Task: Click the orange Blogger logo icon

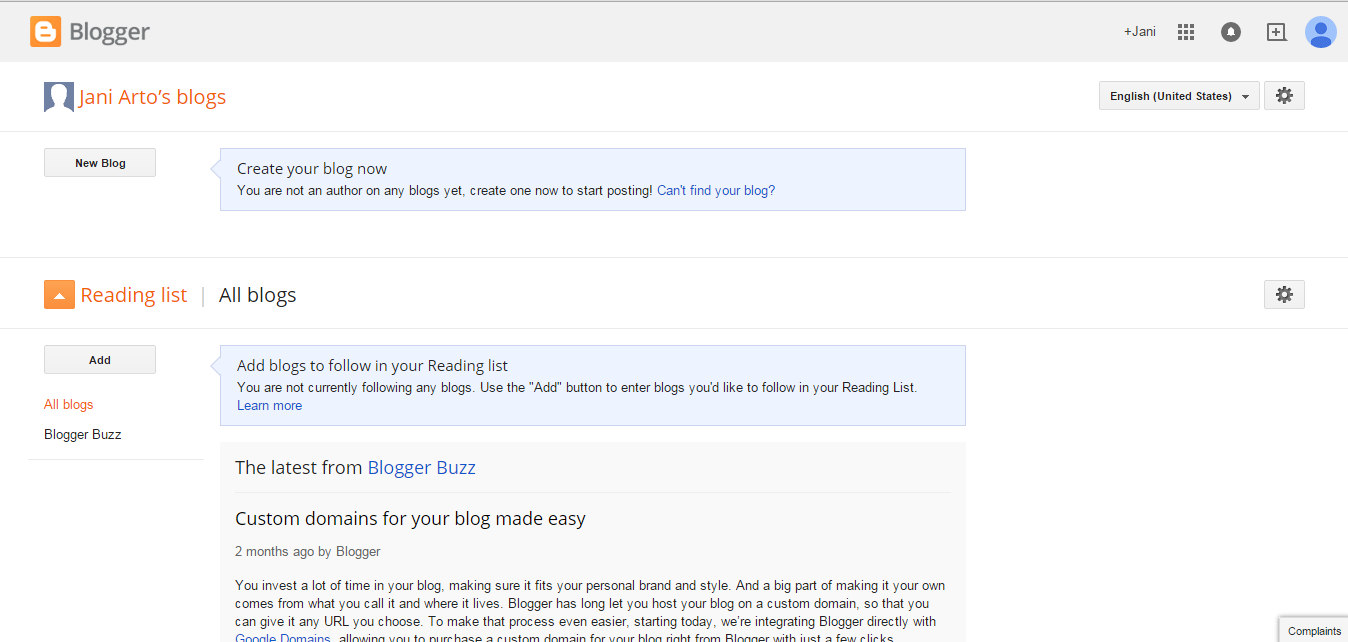Action: tap(45, 32)
